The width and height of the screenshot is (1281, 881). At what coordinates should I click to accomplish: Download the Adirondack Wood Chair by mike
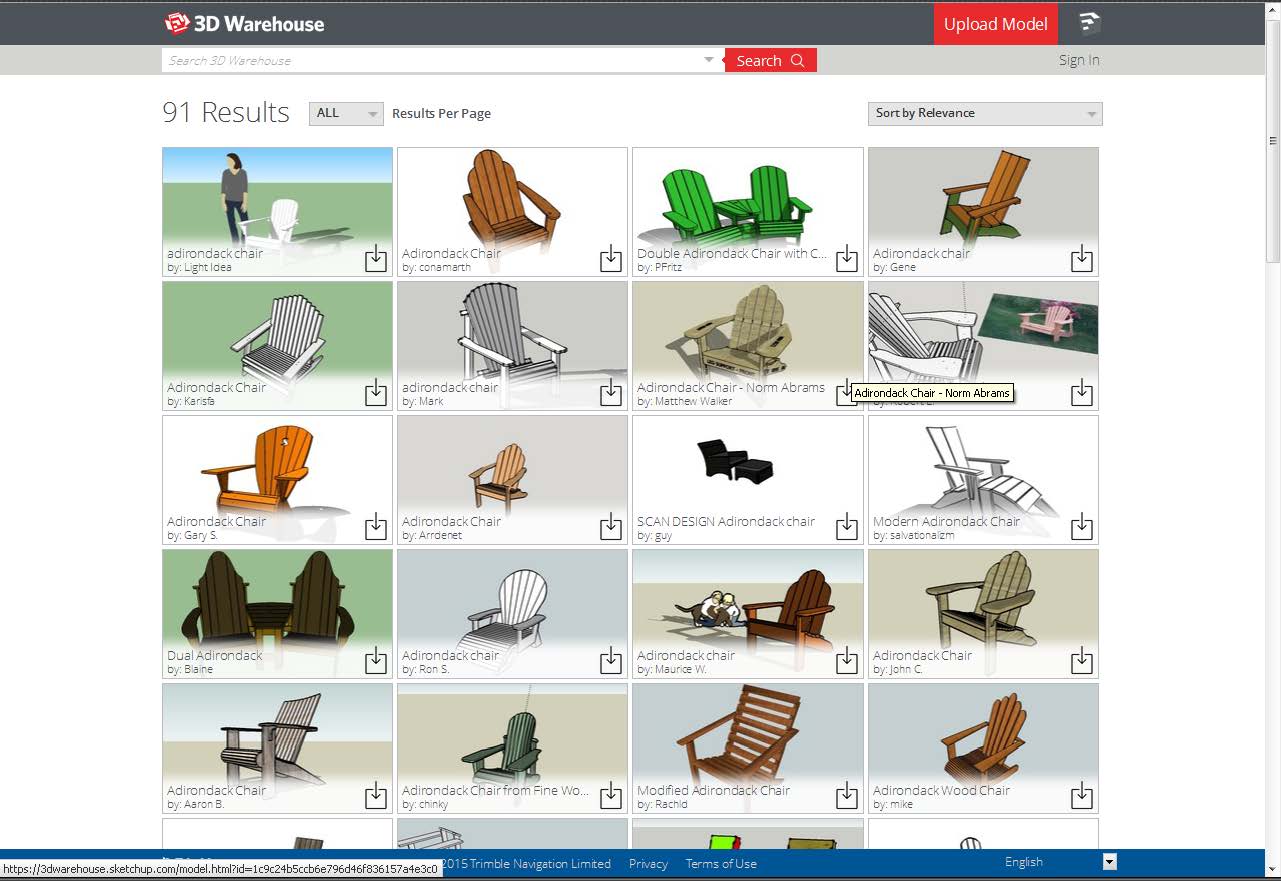pos(1081,796)
